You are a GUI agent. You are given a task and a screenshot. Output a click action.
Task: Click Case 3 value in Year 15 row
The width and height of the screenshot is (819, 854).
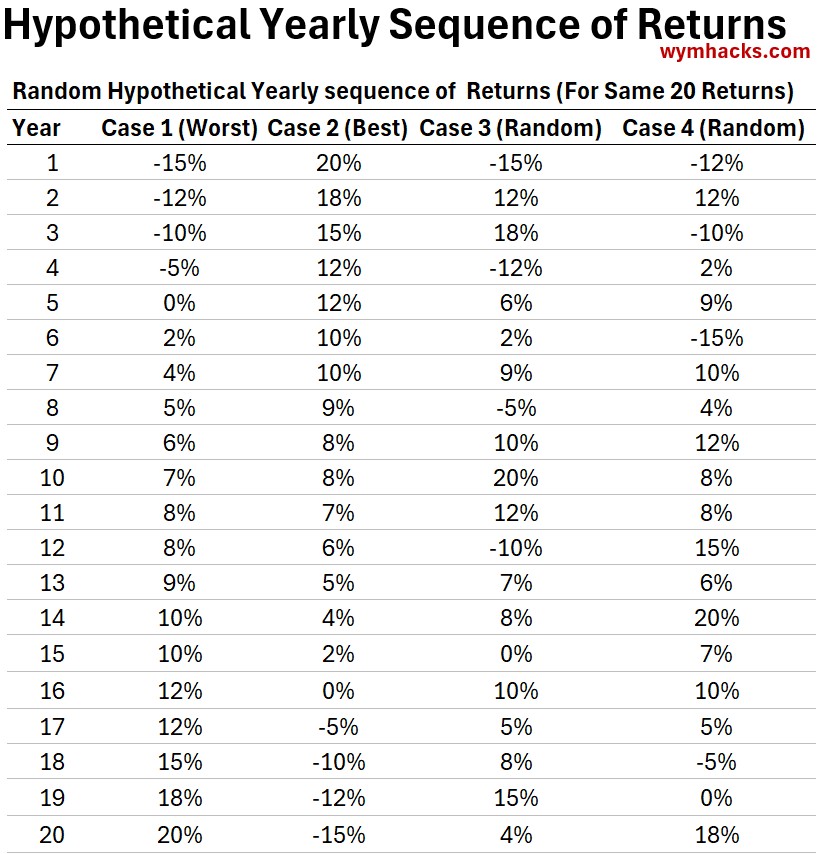point(515,654)
